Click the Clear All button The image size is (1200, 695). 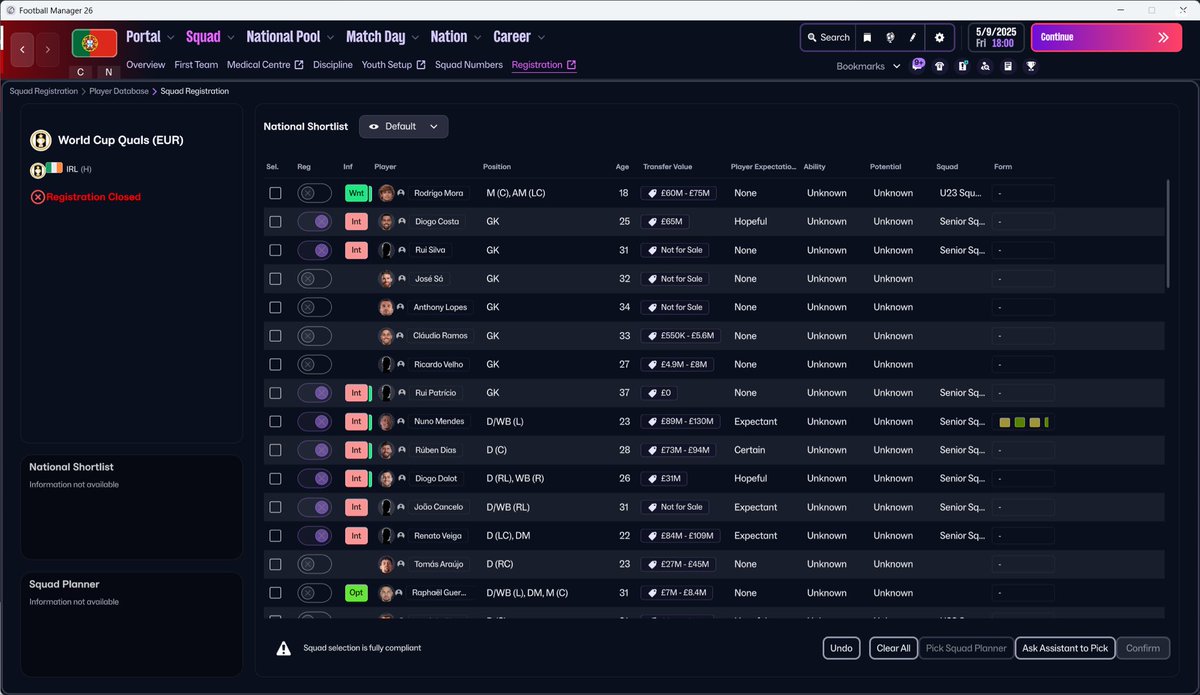pos(893,648)
